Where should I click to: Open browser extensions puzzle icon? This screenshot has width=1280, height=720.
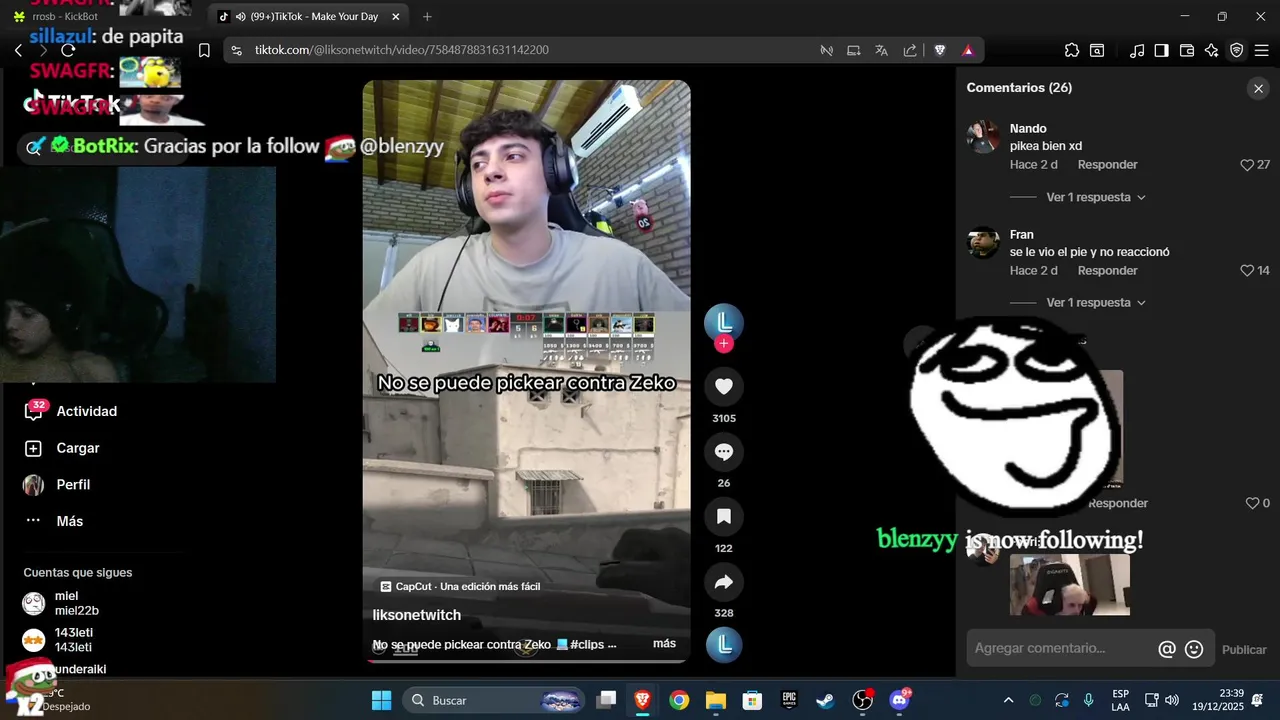[x=1072, y=50]
